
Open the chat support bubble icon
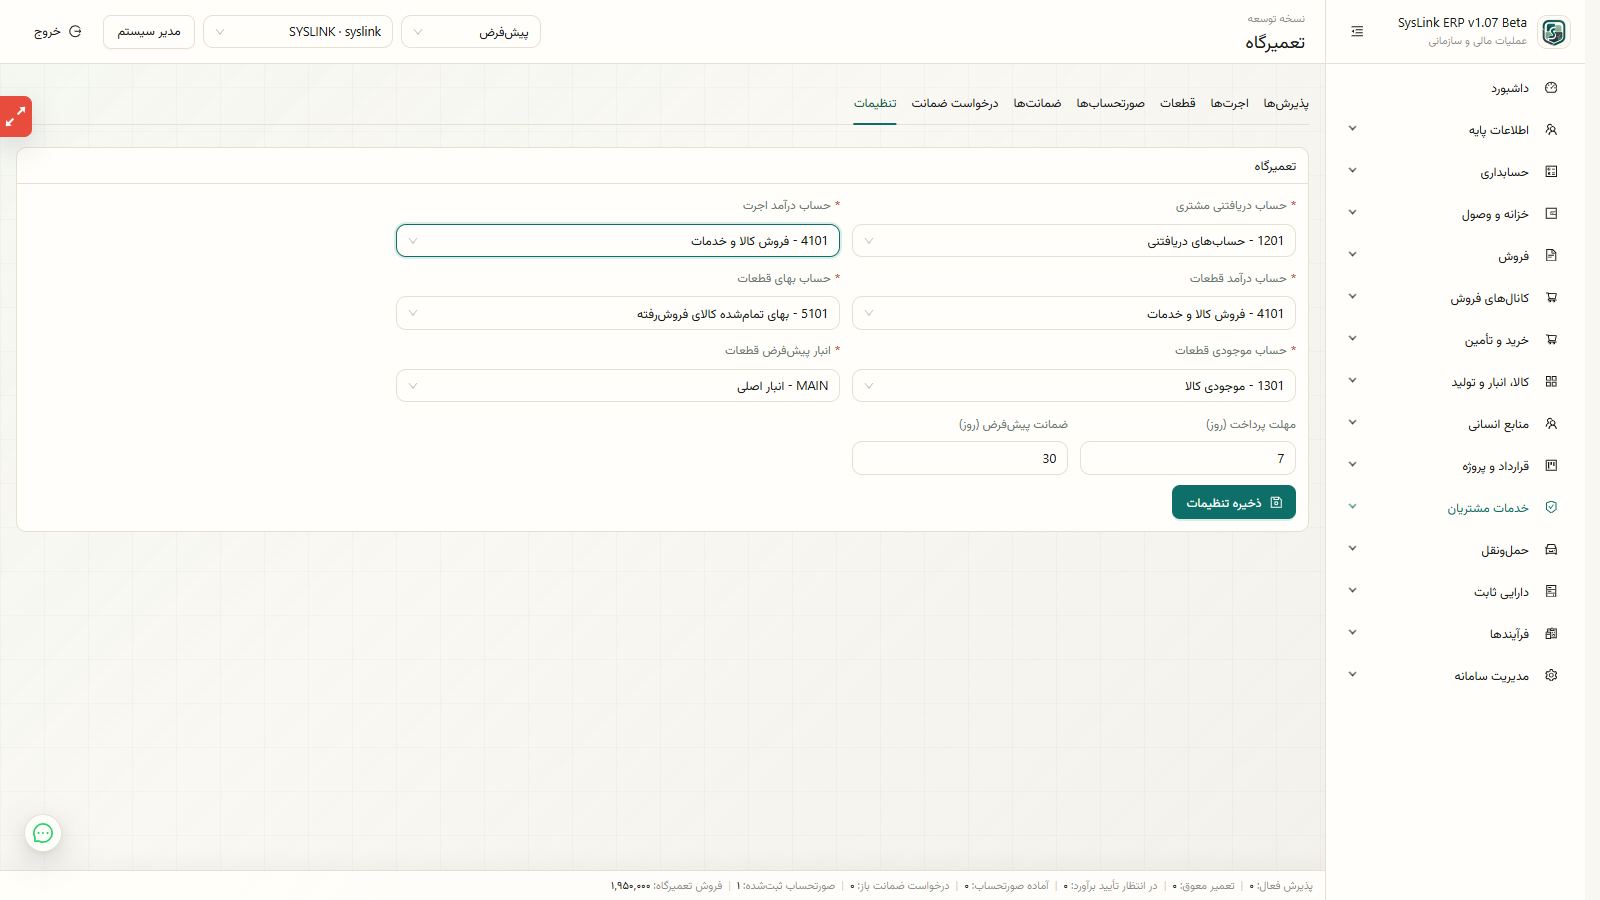(x=43, y=833)
